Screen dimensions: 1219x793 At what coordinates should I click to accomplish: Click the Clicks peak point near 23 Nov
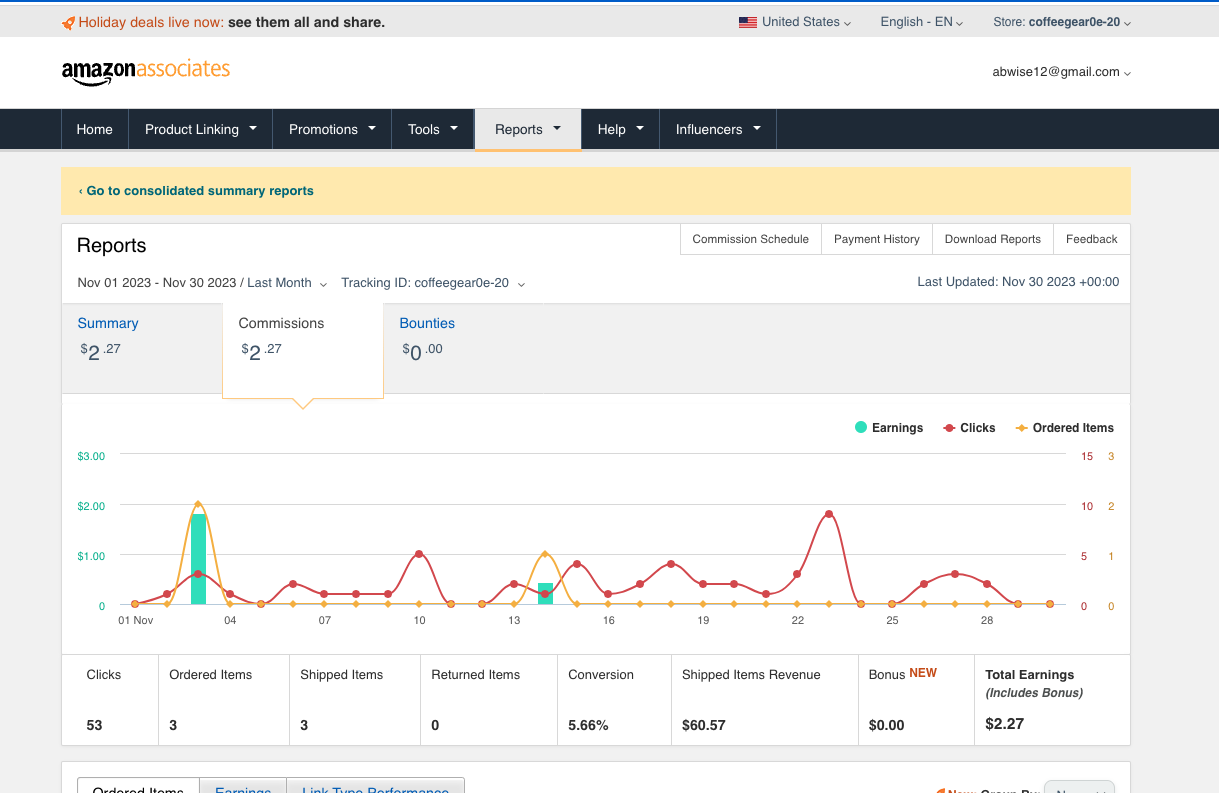click(x=829, y=514)
